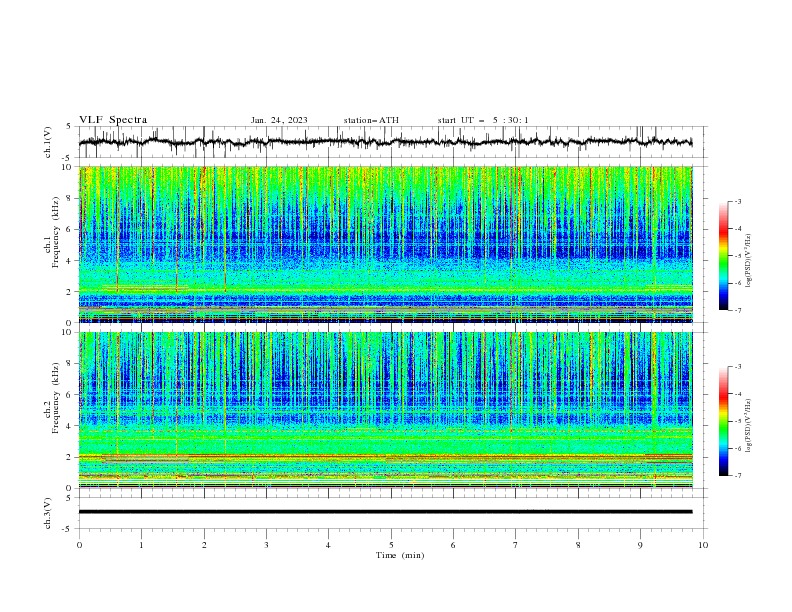Click the "5" tick on the time axis
The image size is (792, 612).
(391, 545)
